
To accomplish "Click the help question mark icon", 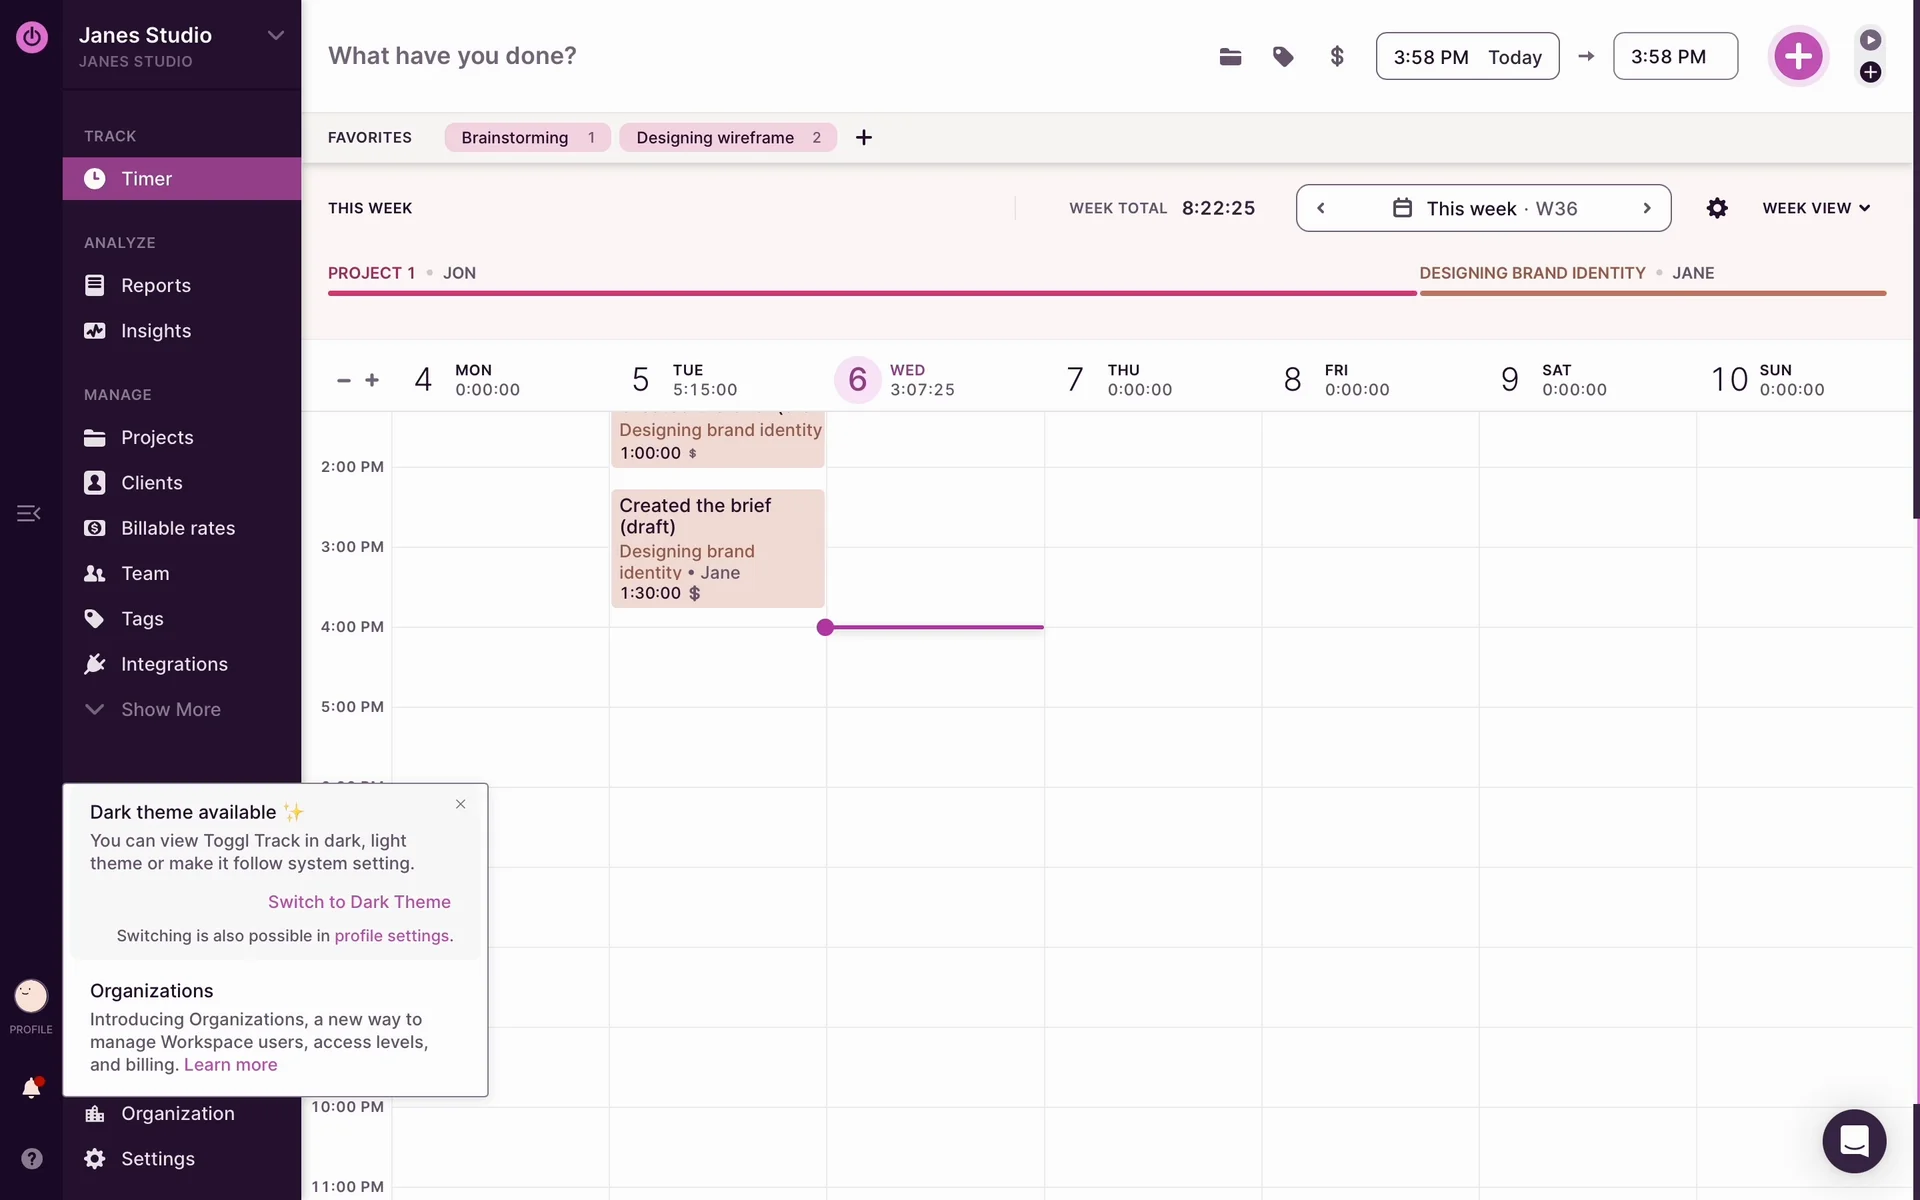I will click(x=32, y=1158).
